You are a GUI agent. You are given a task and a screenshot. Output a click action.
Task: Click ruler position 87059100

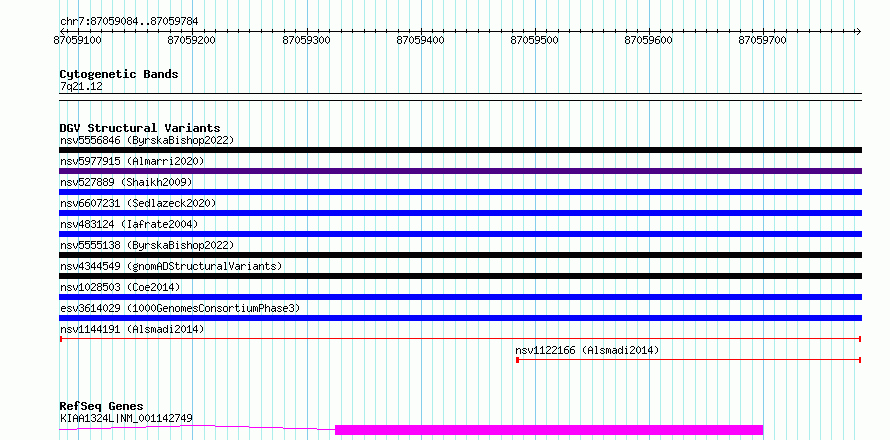78,40
